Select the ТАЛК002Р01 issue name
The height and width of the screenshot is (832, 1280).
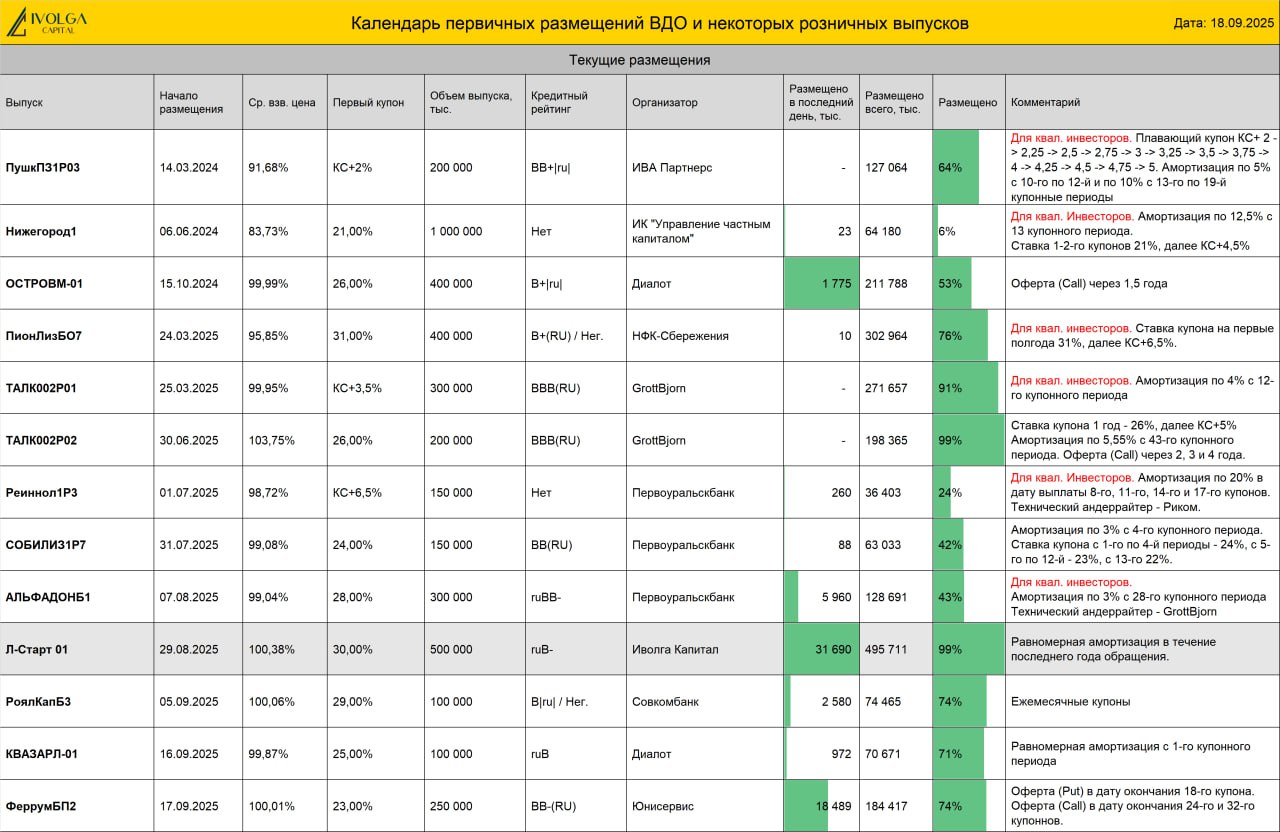tap(41, 387)
